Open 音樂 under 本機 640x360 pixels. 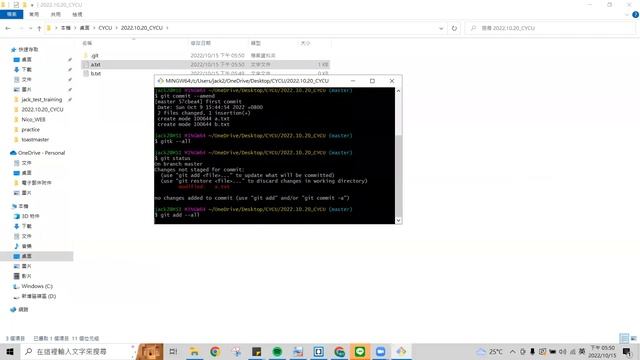(27, 246)
